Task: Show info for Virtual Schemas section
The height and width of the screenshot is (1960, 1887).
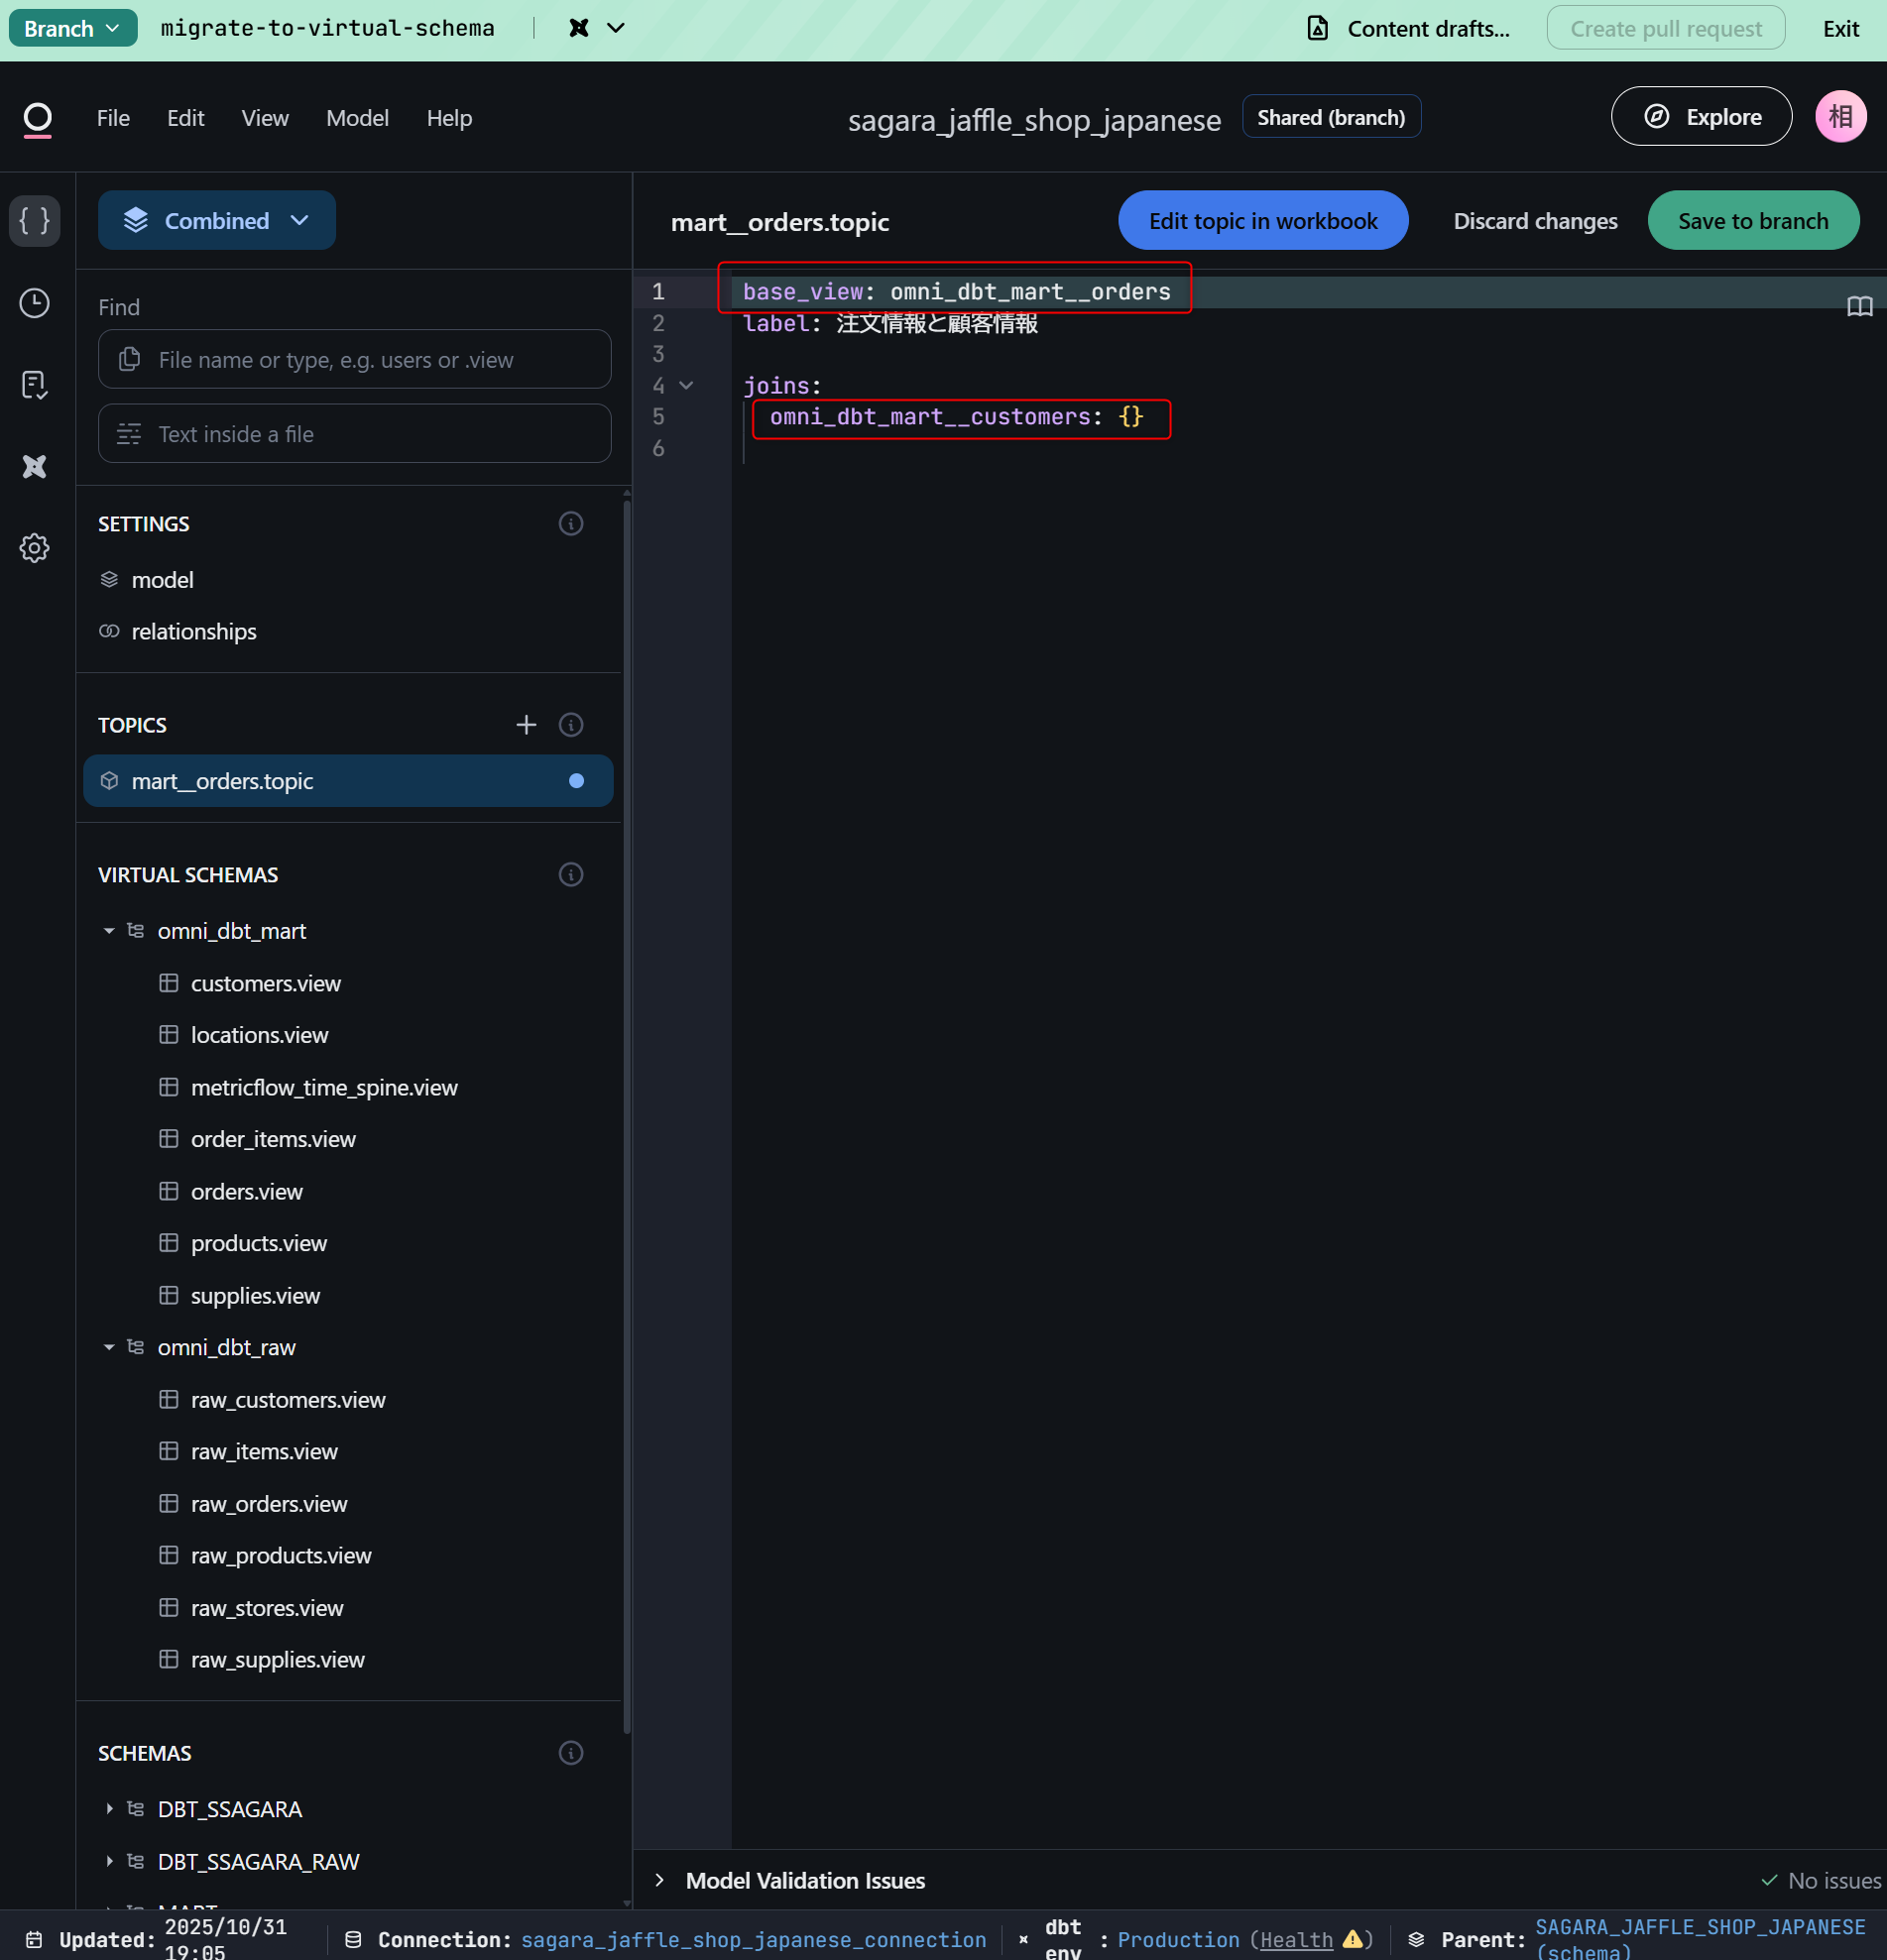Action: pyautogui.click(x=571, y=875)
